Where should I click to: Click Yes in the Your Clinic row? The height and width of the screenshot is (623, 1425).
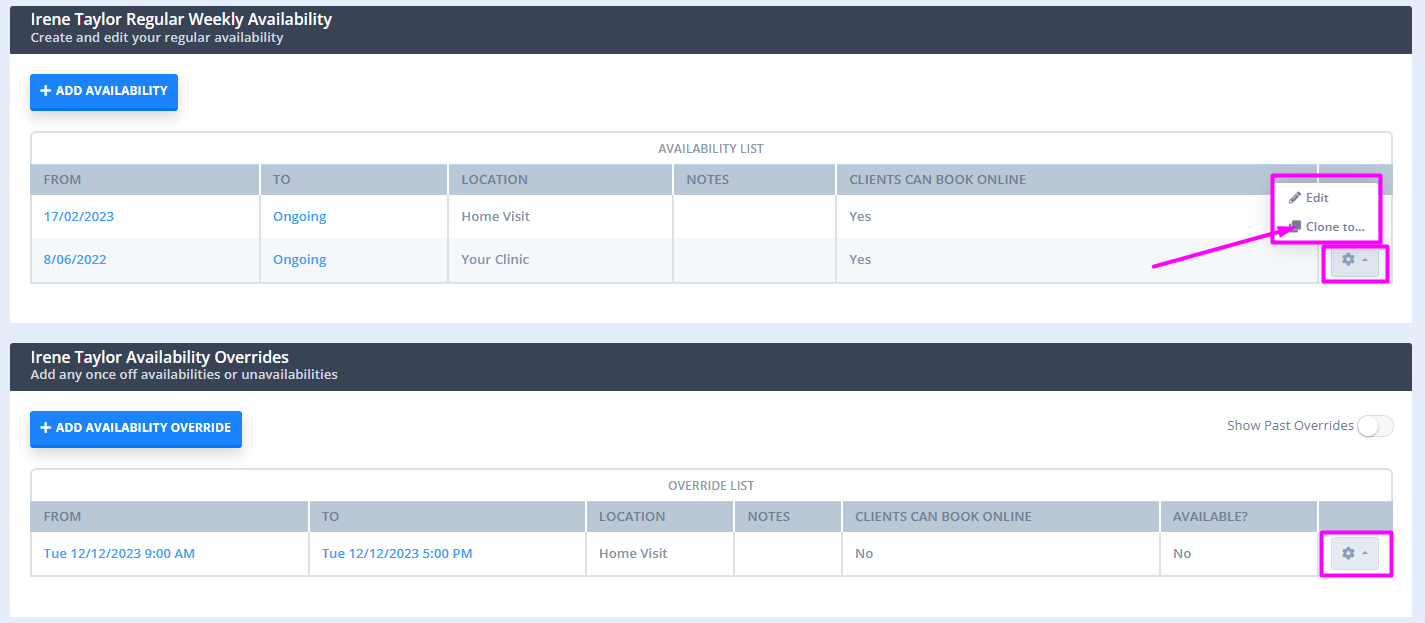point(860,259)
